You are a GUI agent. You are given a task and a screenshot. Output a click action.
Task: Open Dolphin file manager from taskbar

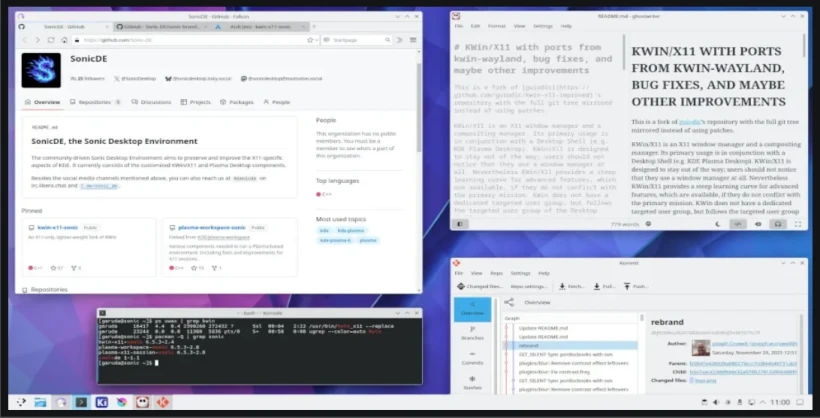41,402
